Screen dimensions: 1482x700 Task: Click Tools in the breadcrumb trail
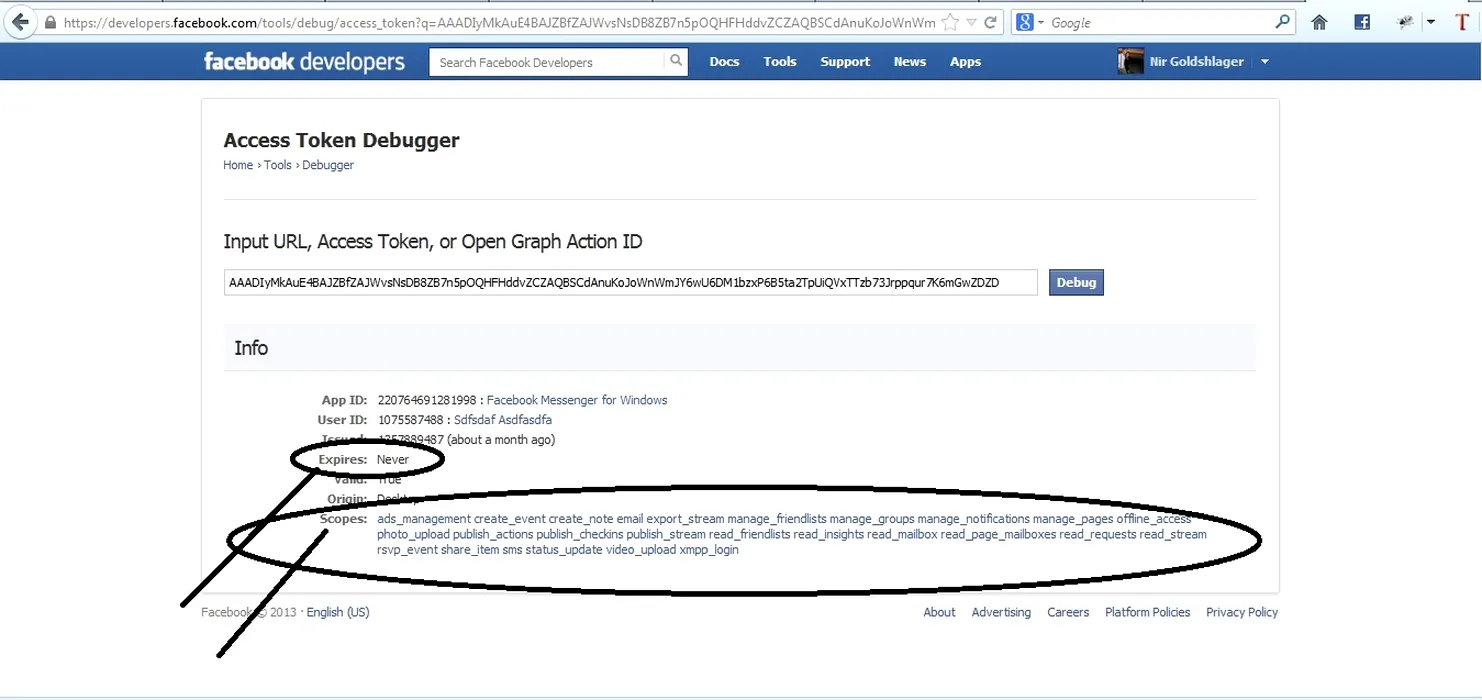278,165
